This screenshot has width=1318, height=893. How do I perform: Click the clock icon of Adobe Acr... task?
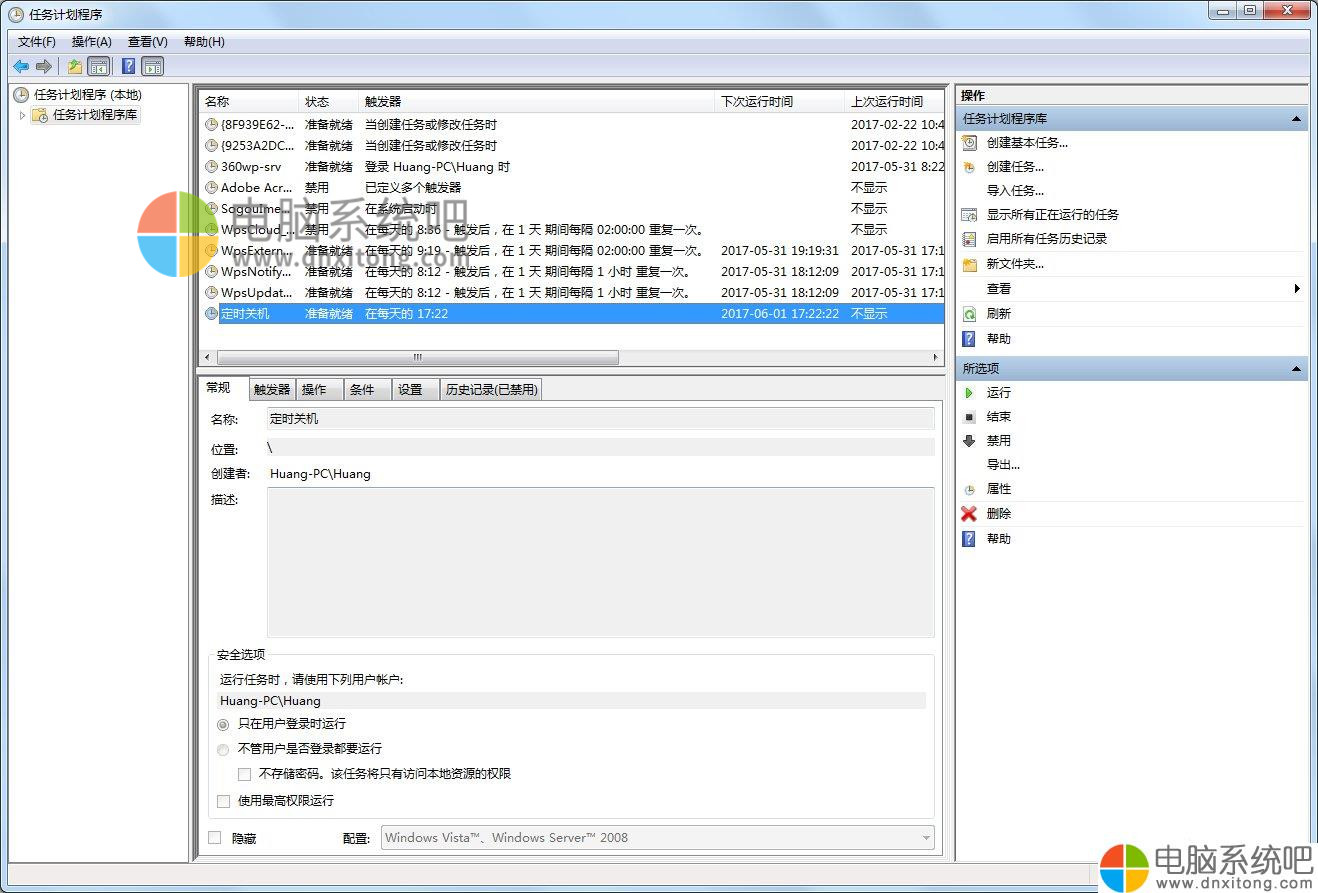pyautogui.click(x=211, y=188)
